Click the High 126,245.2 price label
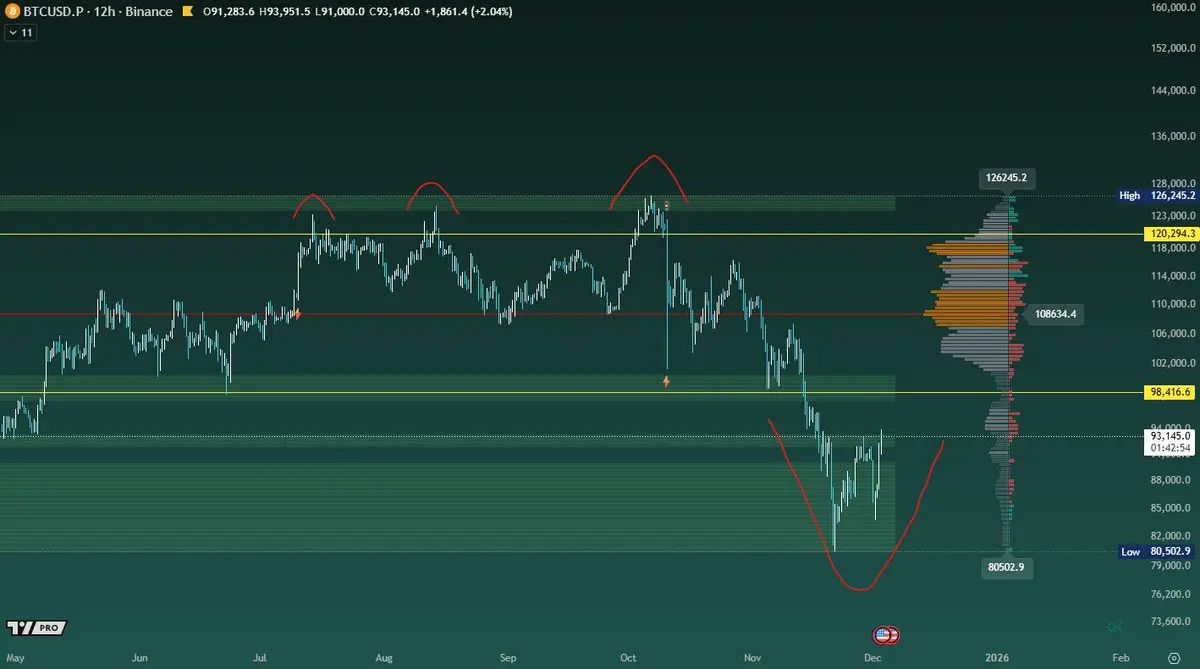Screen dimensions: 1200x669 pos(1155,196)
